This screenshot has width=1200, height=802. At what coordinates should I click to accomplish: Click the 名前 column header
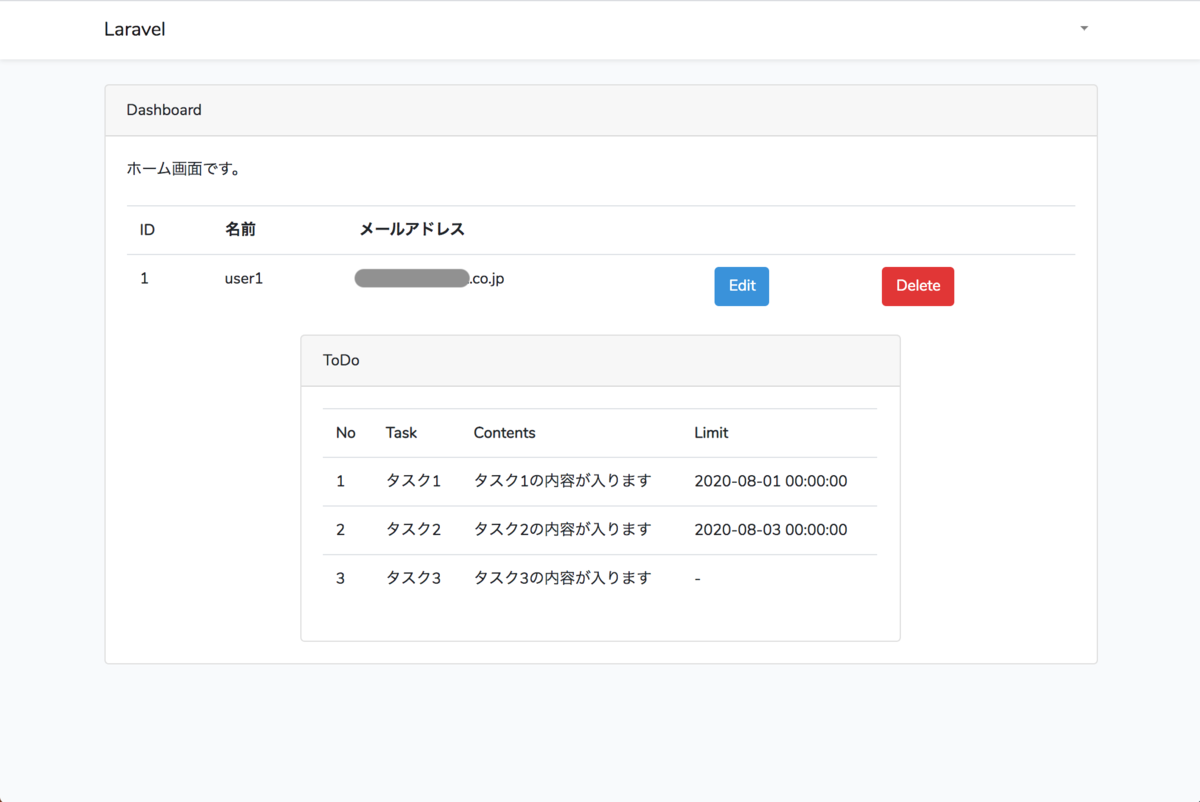pyautogui.click(x=240, y=230)
